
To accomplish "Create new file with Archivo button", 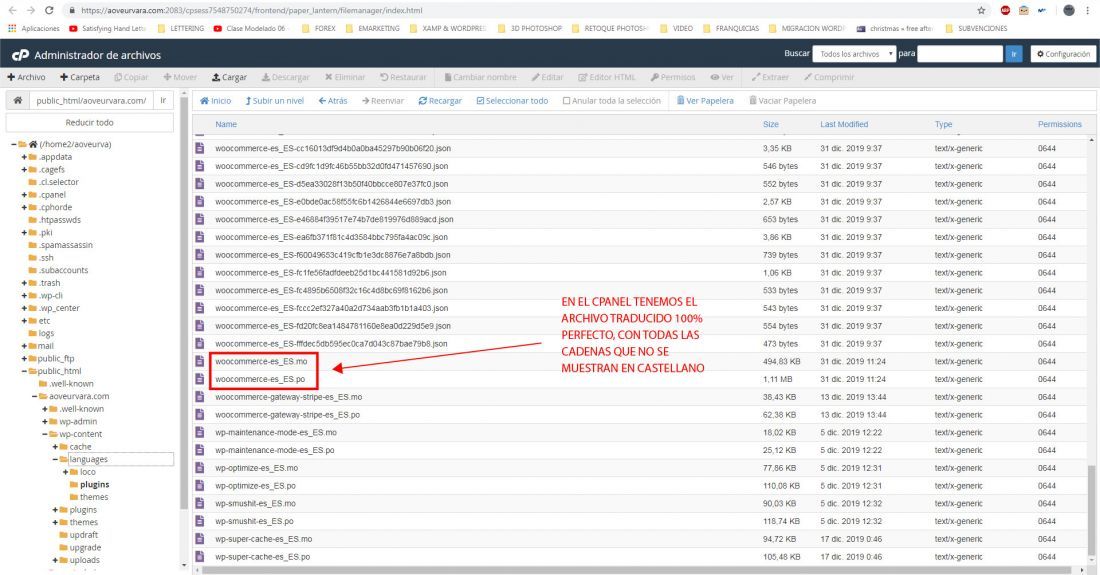I will coord(27,77).
